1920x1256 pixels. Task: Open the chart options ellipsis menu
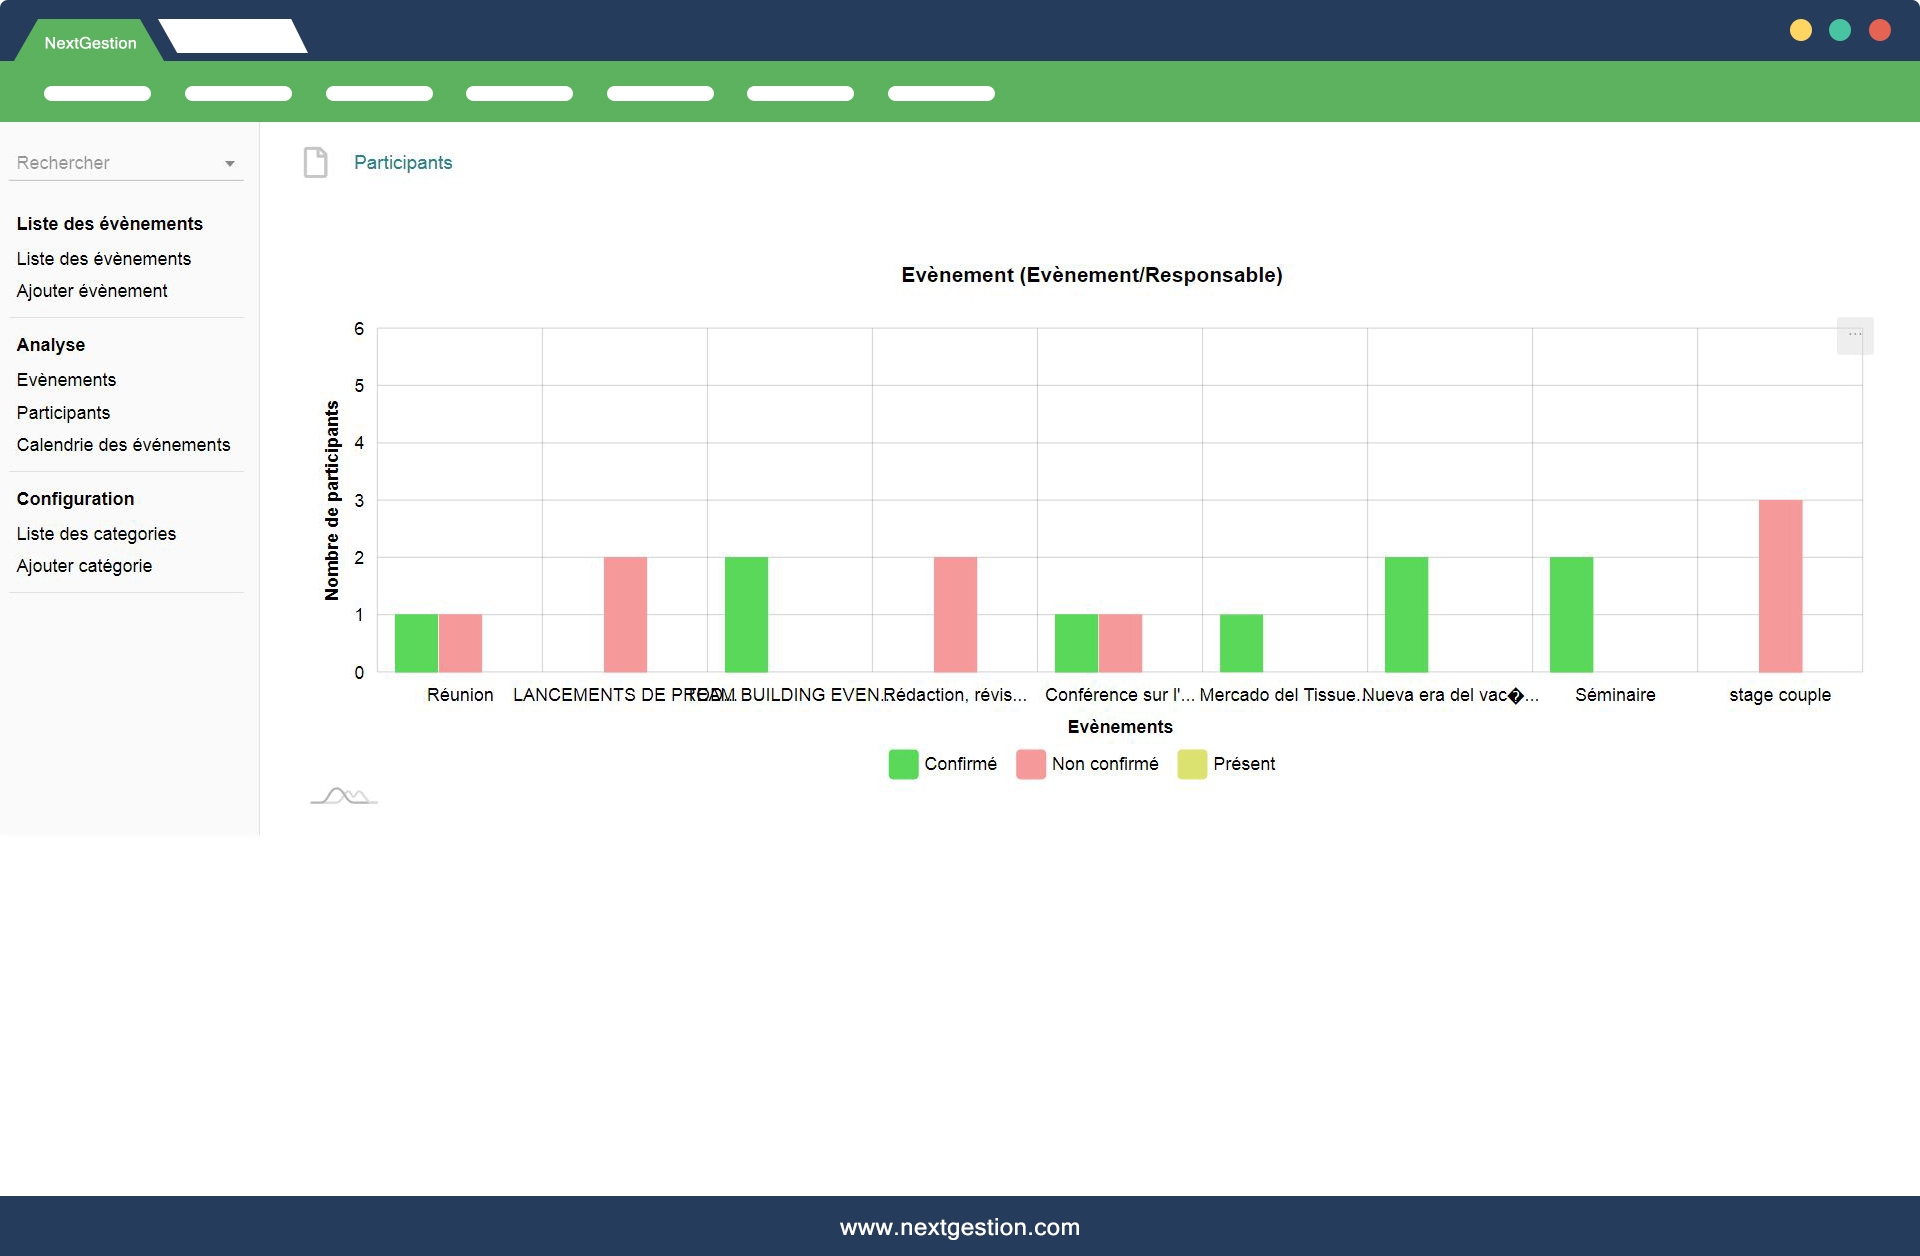tap(1854, 335)
